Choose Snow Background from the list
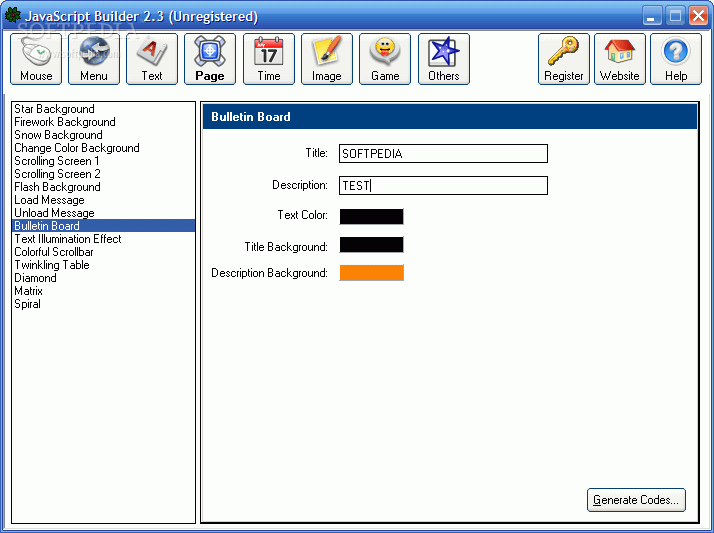This screenshot has height=533, width=714. click(x=103, y=135)
